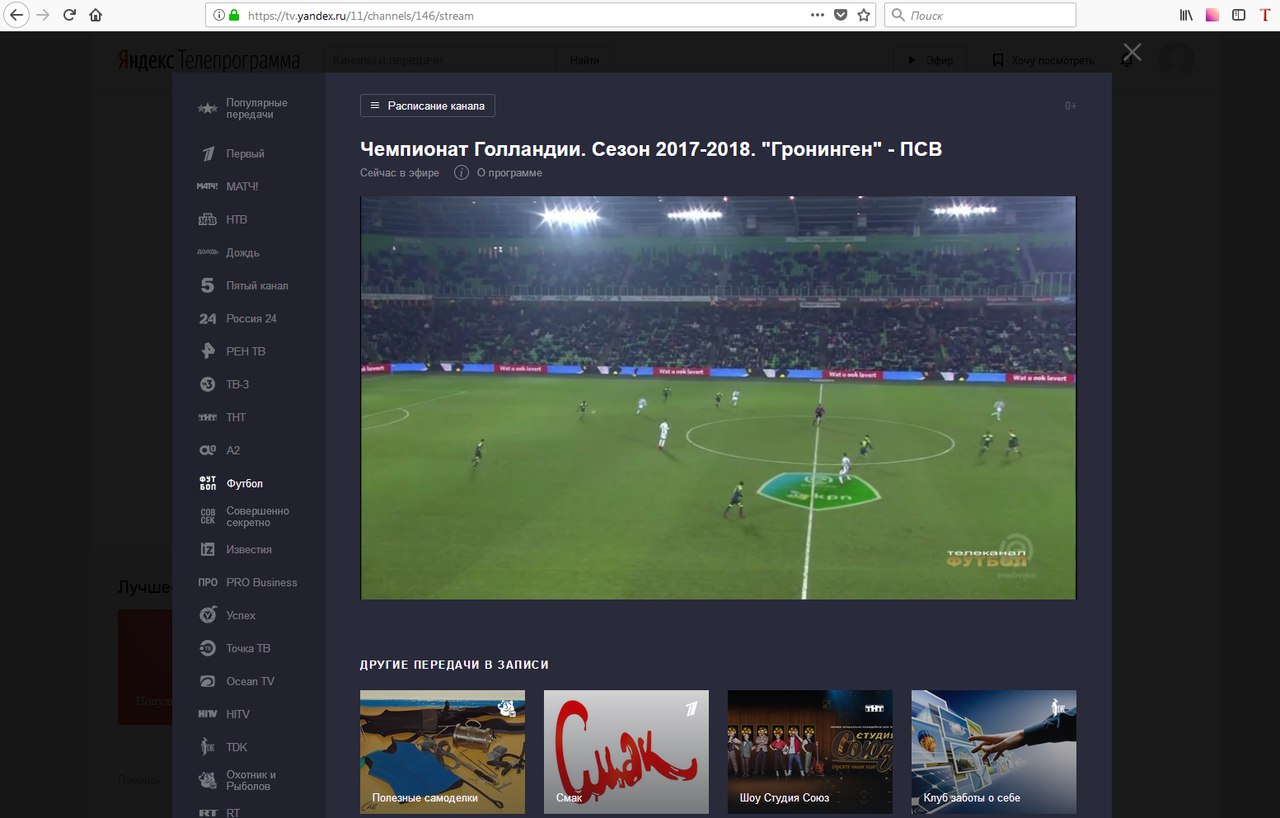Open the browser library icon
The image size is (1280, 818).
[1186, 15]
